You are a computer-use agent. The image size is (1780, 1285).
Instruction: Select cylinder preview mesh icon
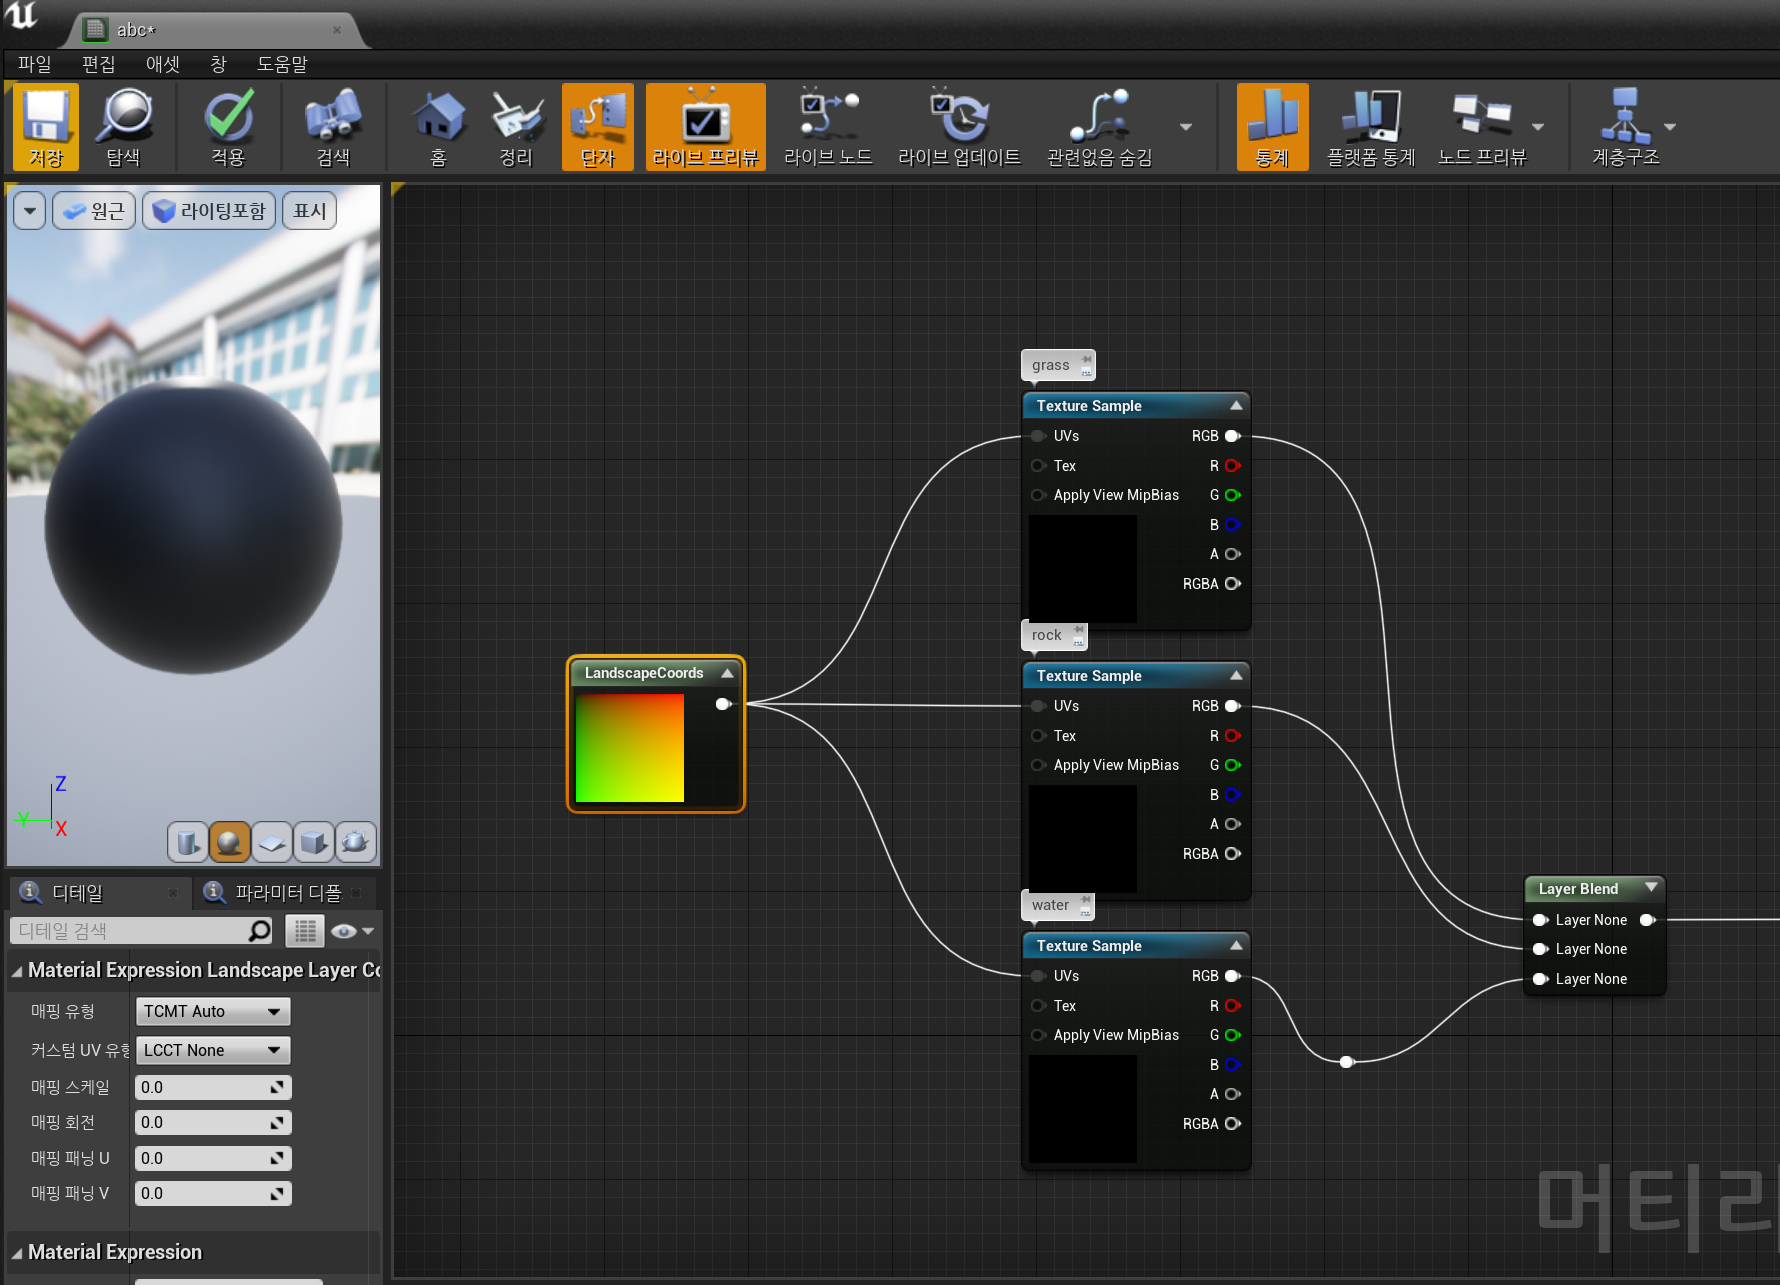click(187, 842)
